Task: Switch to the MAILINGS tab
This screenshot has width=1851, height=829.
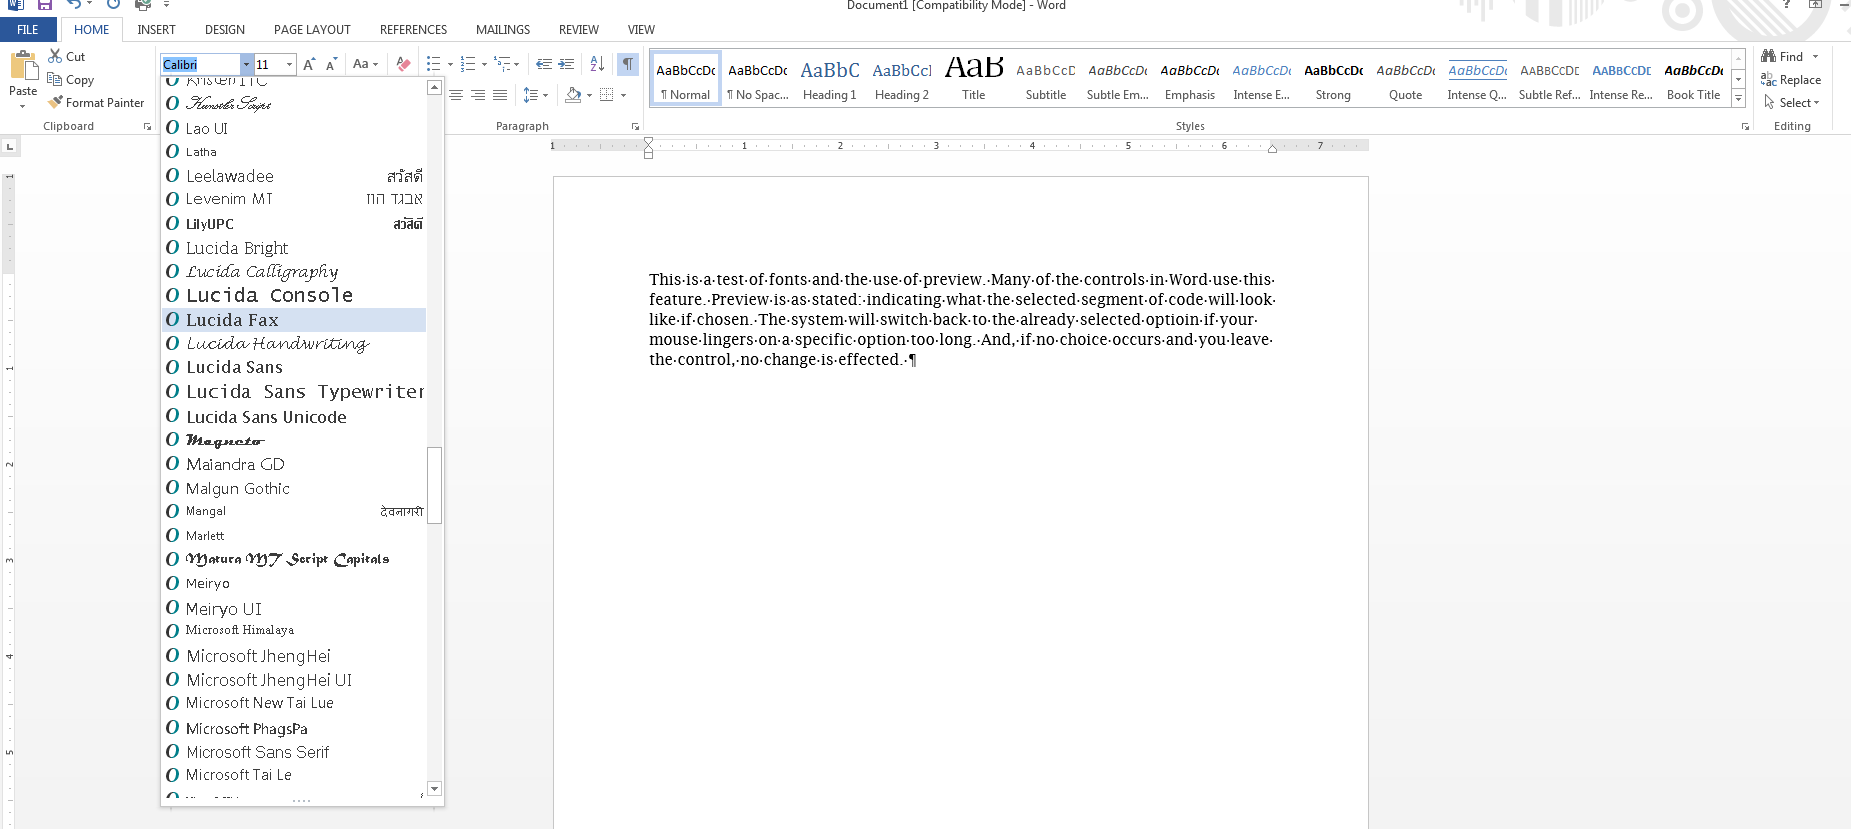Action: (503, 29)
